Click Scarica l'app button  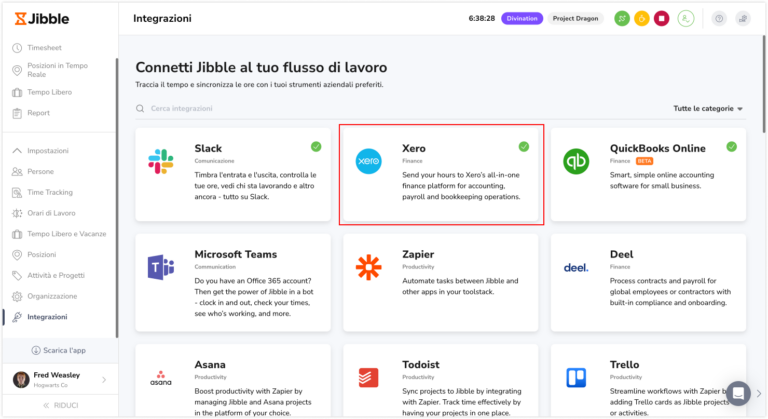(59, 350)
